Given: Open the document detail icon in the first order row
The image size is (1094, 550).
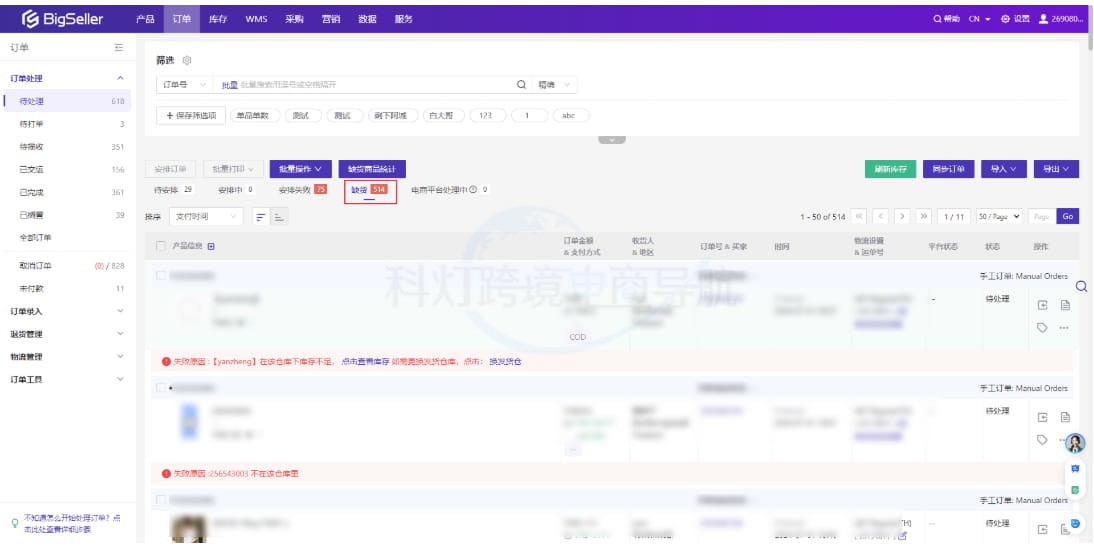Looking at the screenshot, I should pyautogui.click(x=1065, y=305).
